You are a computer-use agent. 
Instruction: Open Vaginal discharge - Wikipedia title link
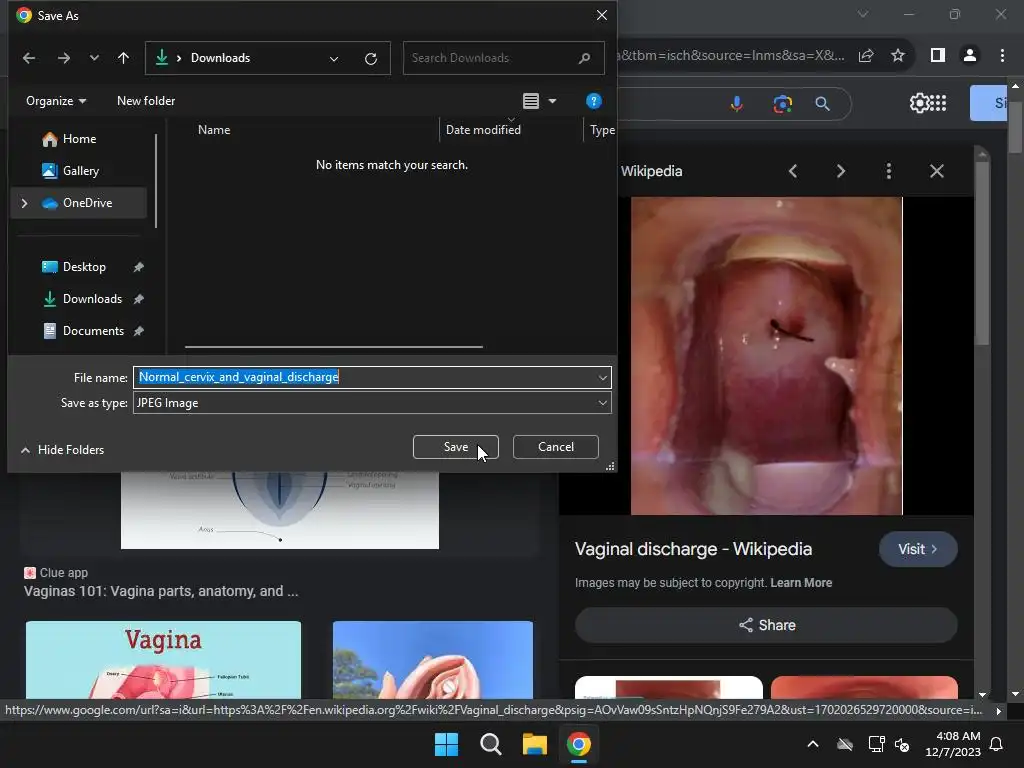(693, 549)
